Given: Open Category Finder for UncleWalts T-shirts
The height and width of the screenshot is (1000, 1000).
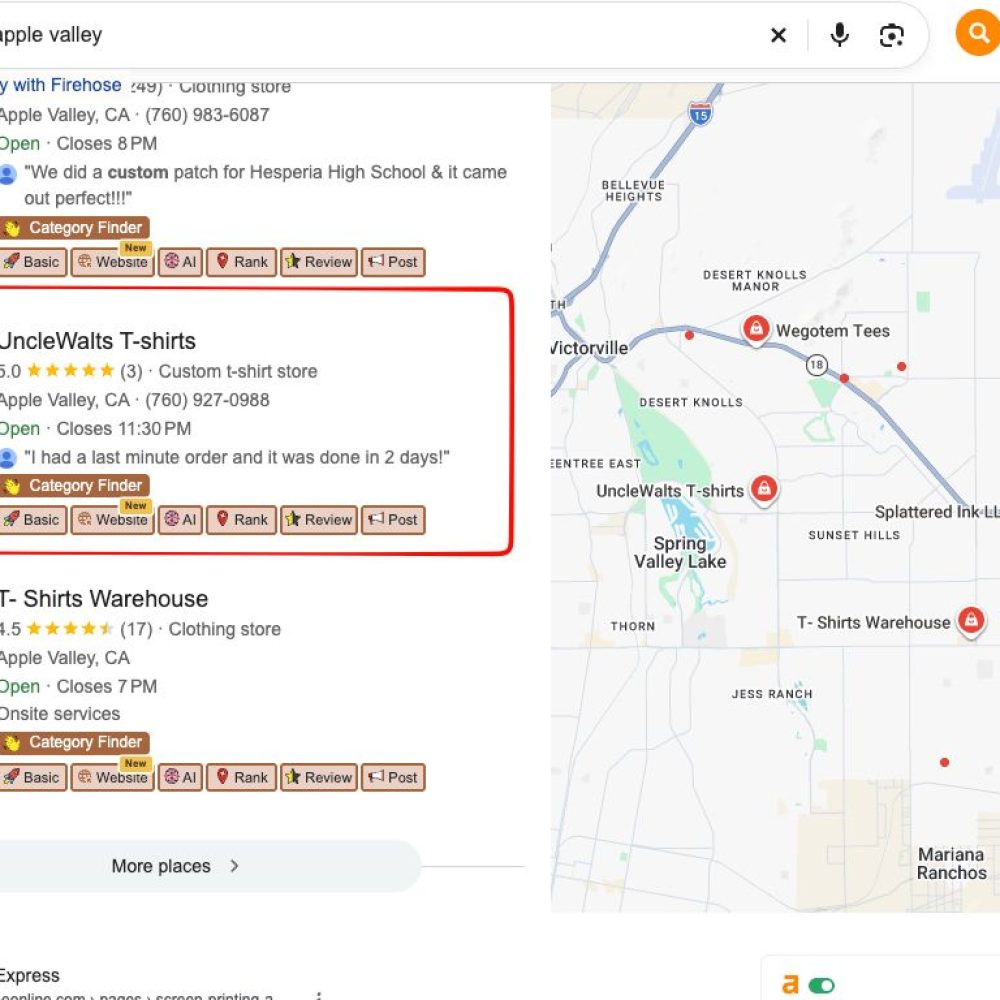Looking at the screenshot, I should click(x=75, y=485).
